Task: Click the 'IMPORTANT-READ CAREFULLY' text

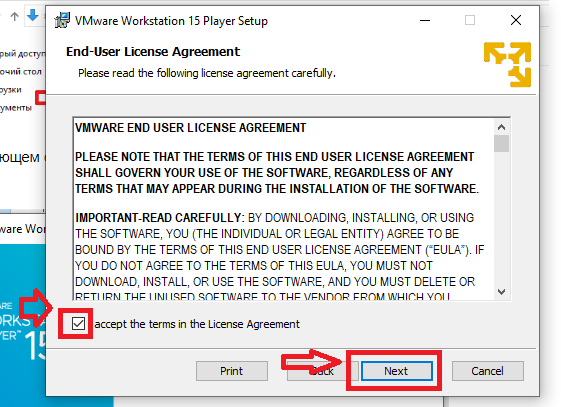Action: [x=159, y=217]
